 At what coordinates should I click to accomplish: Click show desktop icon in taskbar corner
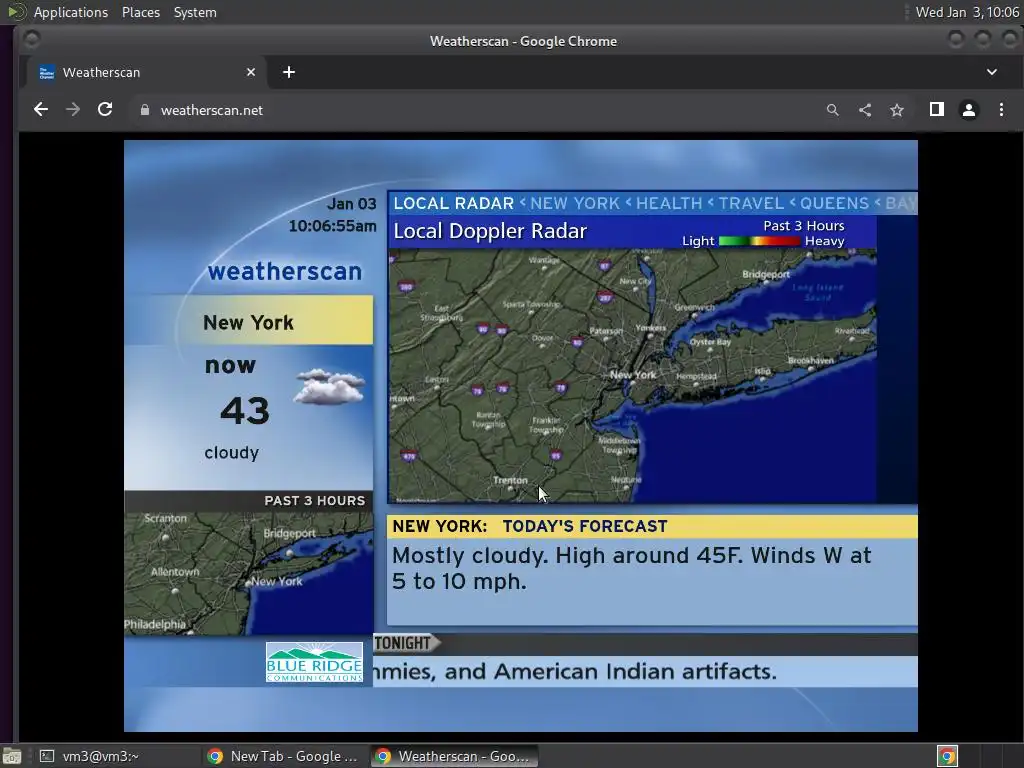click(x=12, y=756)
